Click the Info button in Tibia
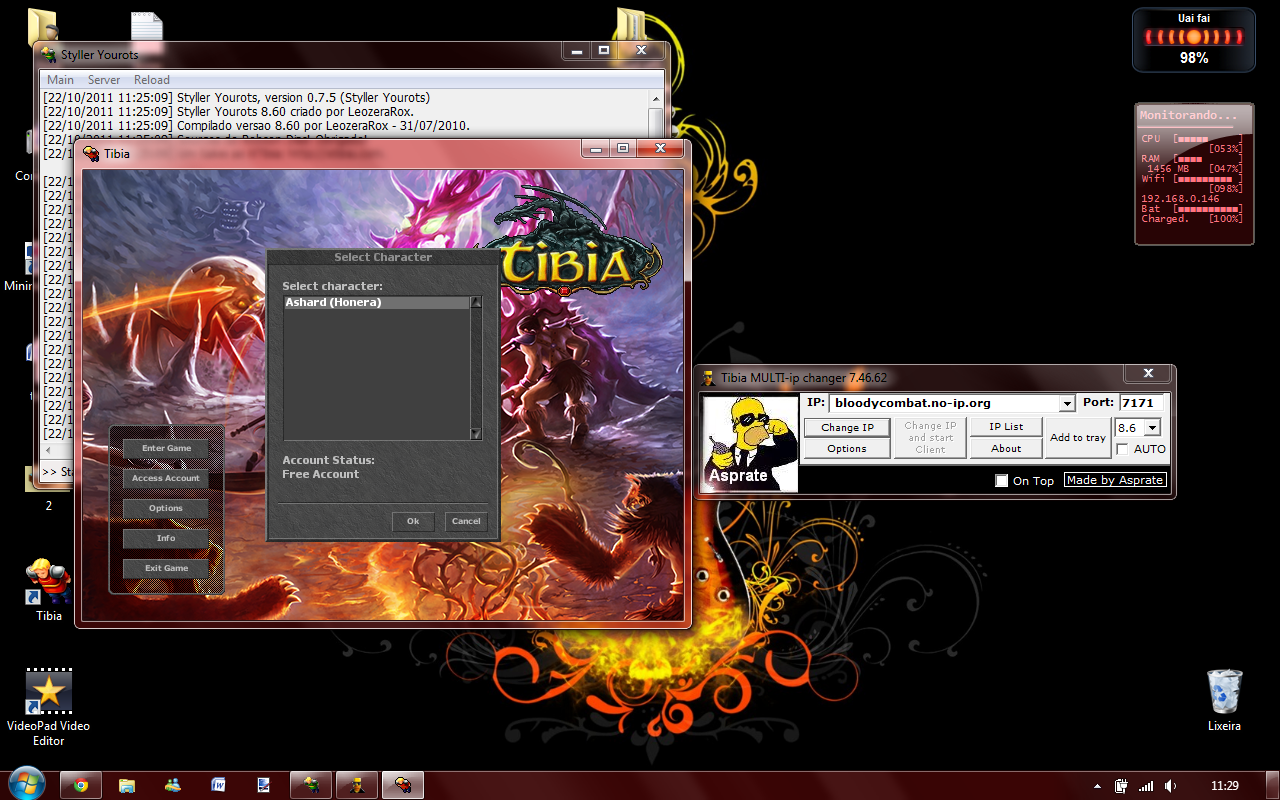 click(166, 538)
